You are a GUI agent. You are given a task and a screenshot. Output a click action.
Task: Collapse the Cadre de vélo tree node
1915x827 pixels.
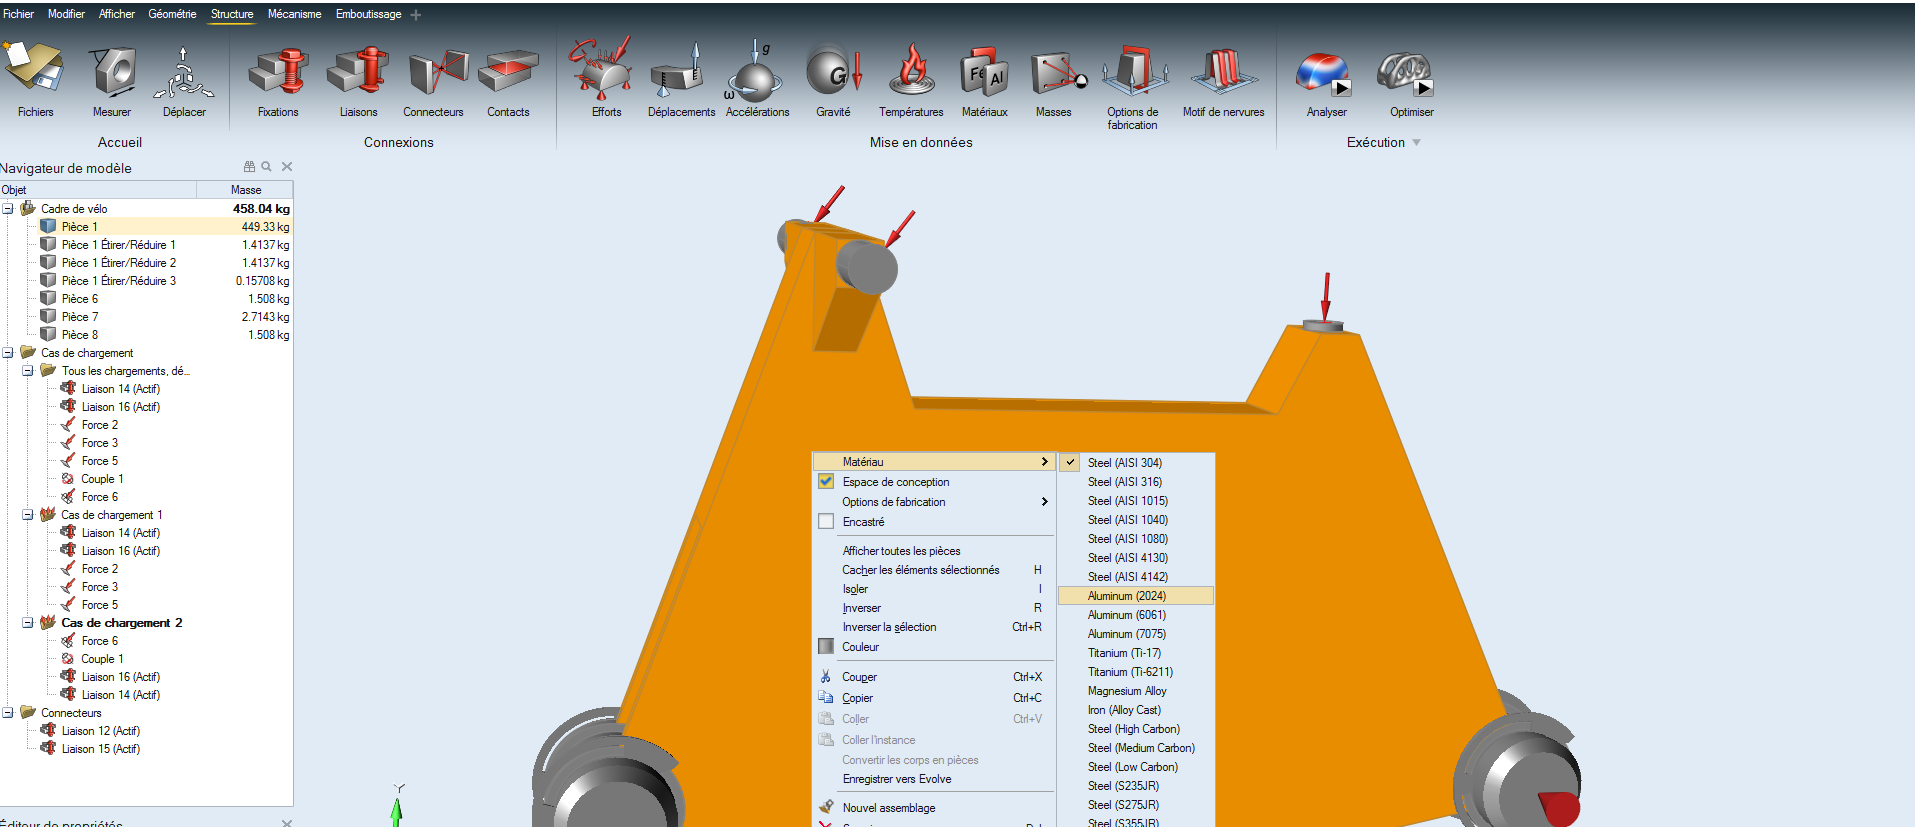click(8, 209)
